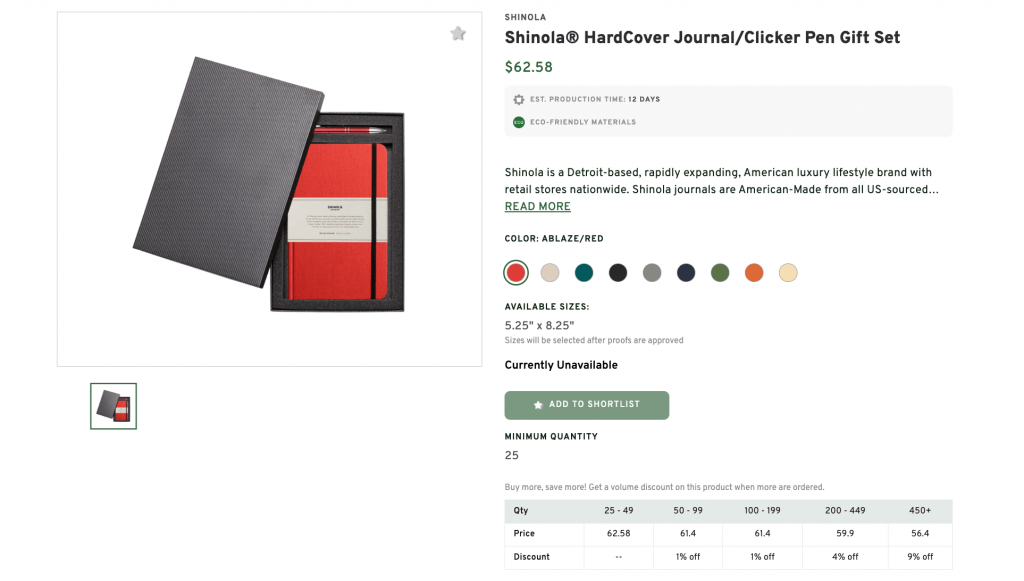Click the star favorite icon on the product image
This screenshot has width=1024, height=581.
[x=458, y=33]
